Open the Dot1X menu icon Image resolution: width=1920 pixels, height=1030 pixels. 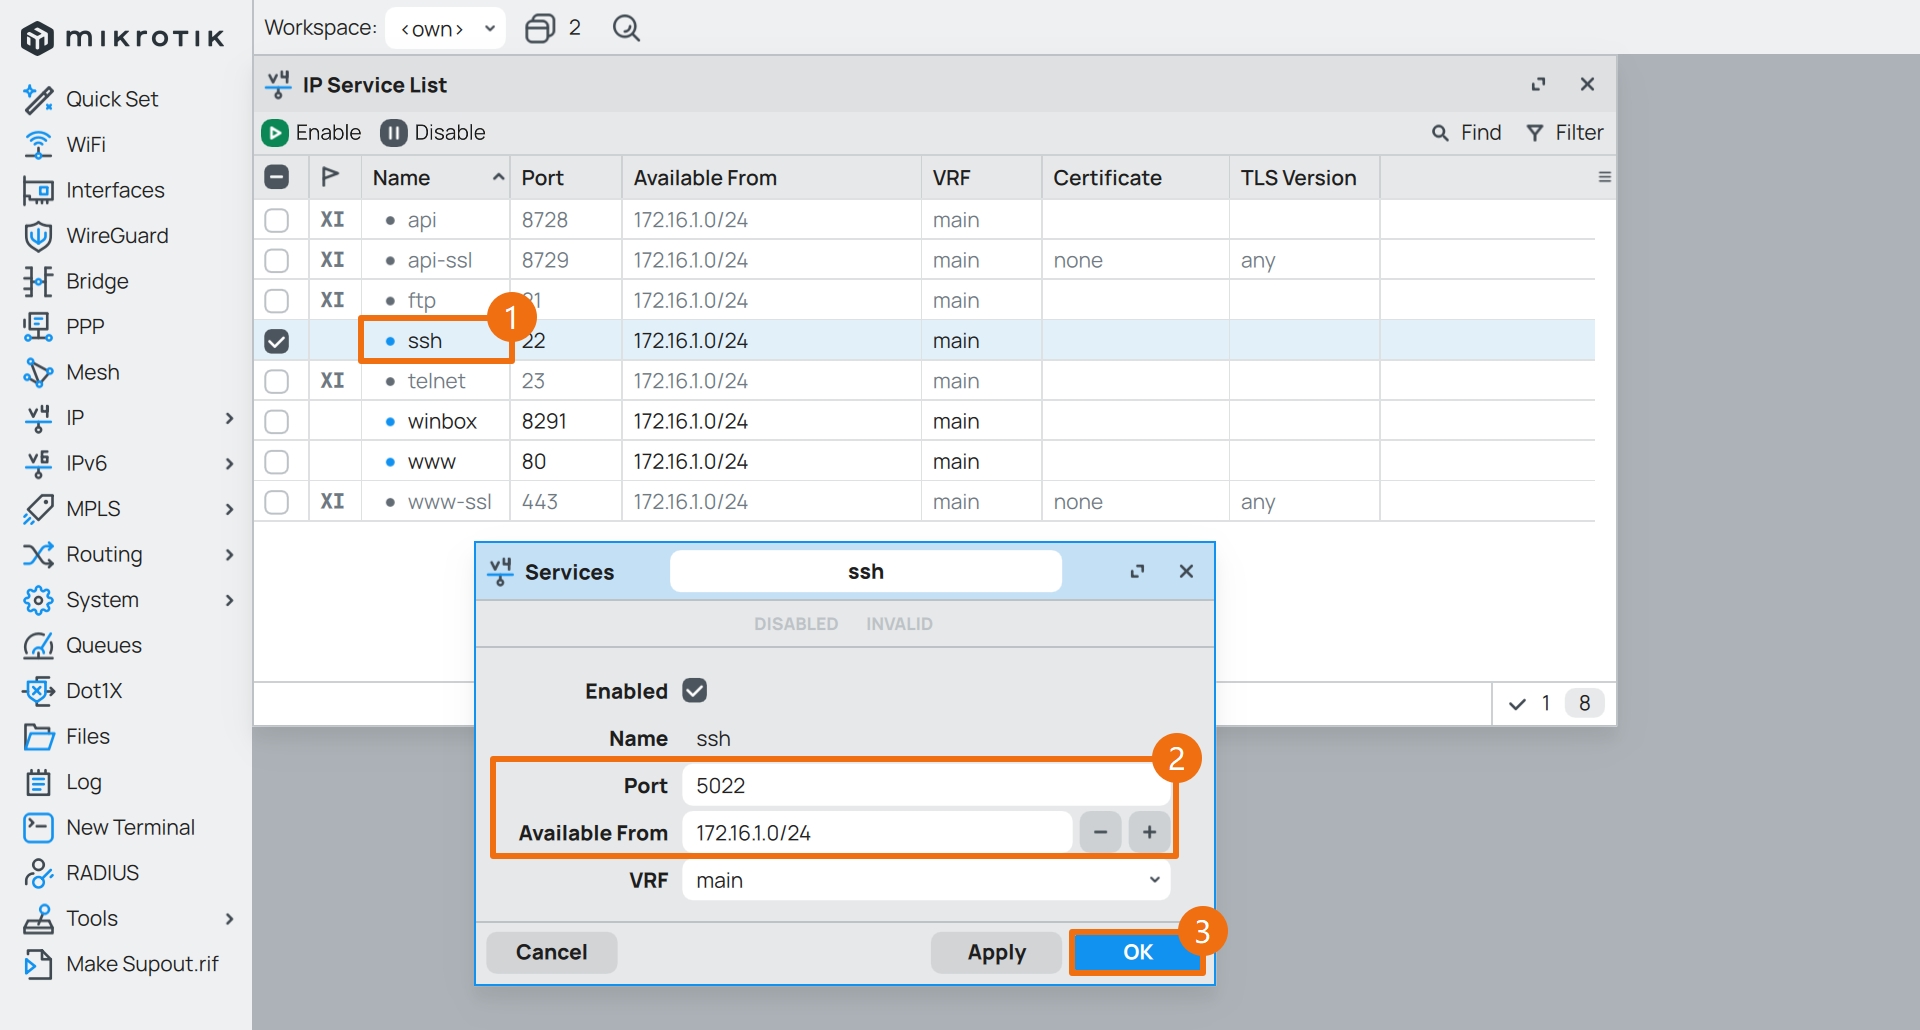[38, 691]
